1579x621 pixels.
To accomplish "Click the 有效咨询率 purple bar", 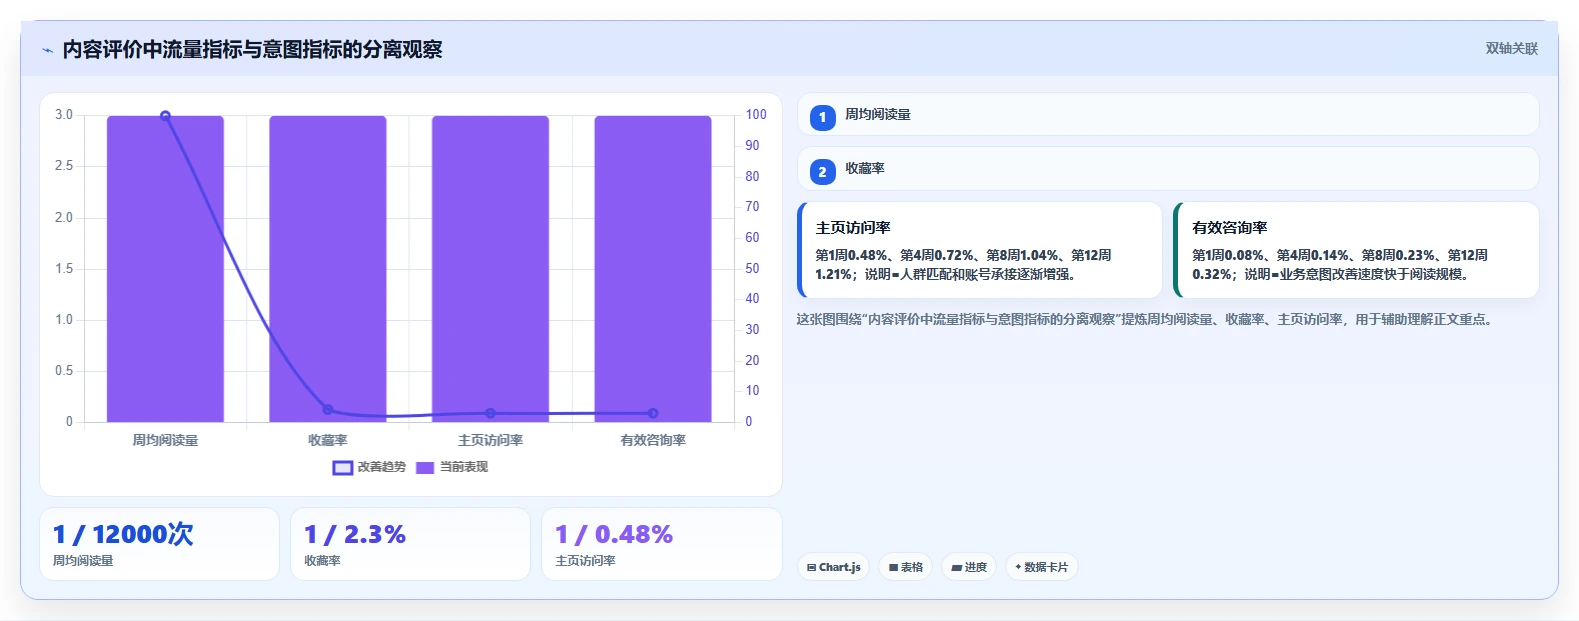I will pos(653,269).
